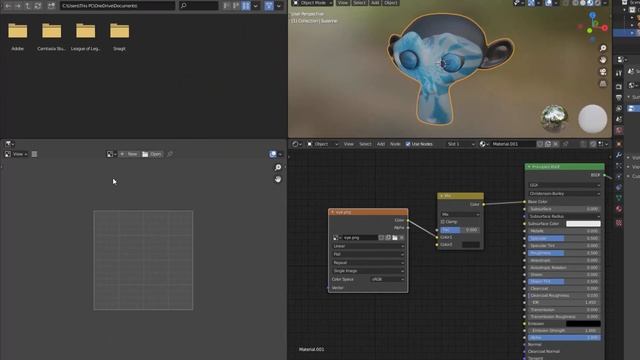Click New image button in image editor

[x=129, y=154]
